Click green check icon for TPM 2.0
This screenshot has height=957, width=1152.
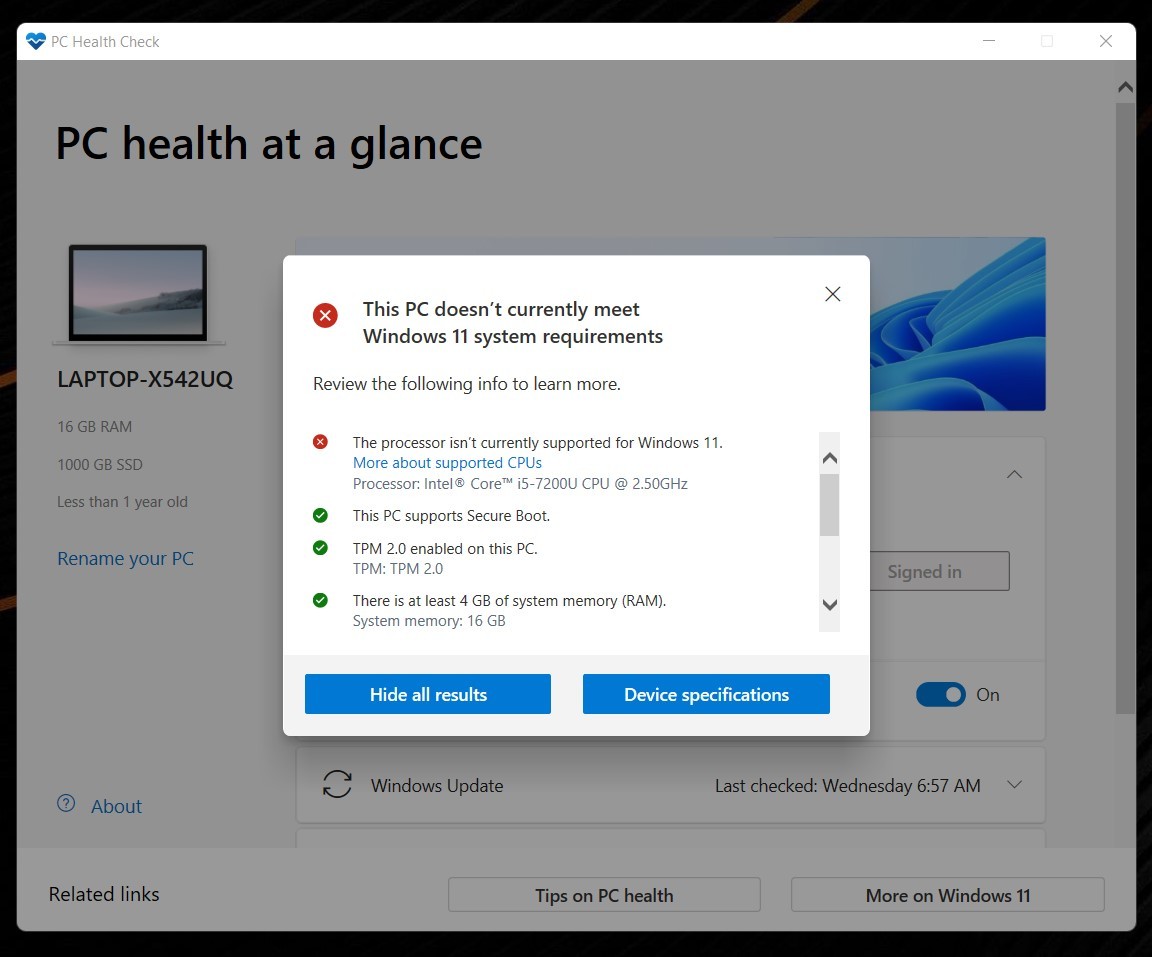click(320, 548)
